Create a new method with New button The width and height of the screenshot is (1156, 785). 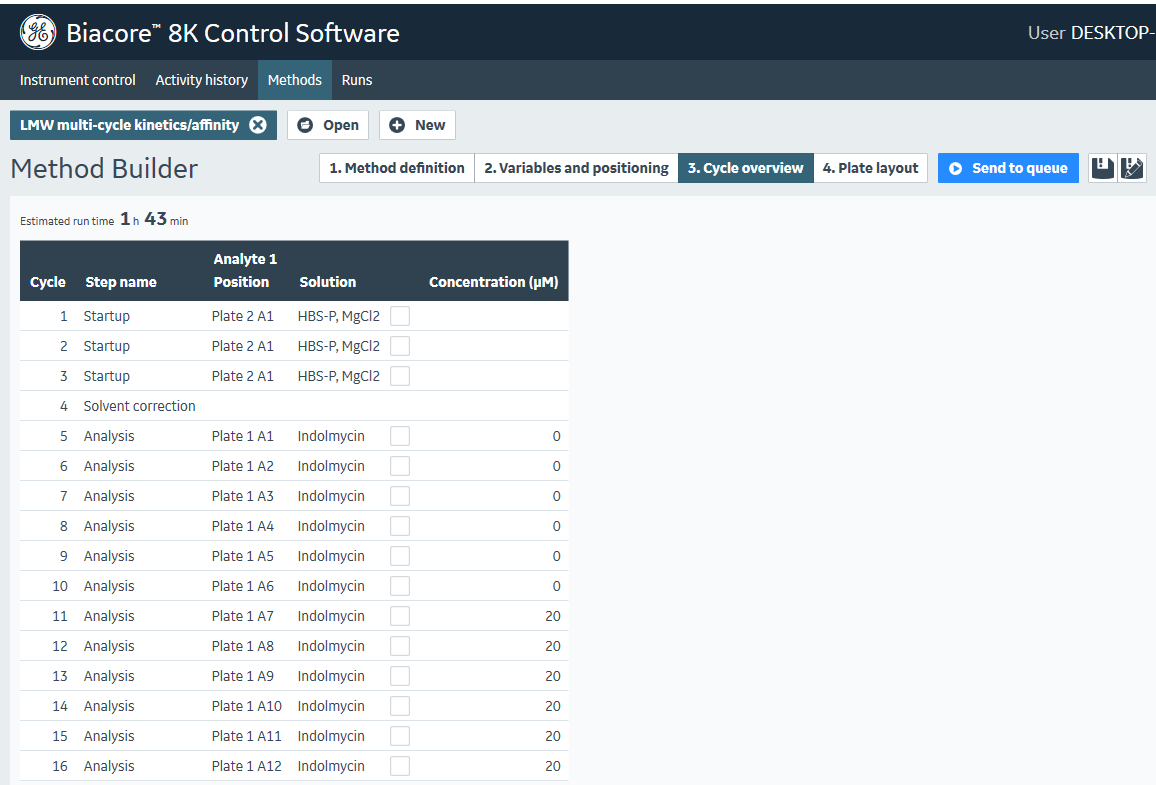[417, 125]
